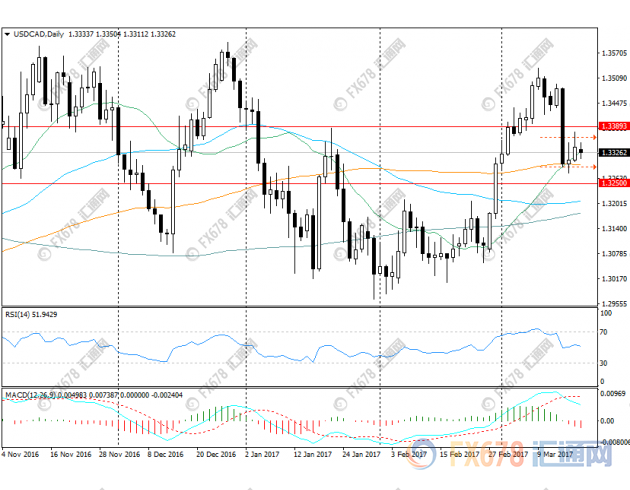This screenshot has height=490, width=630.
Task: Select the black 1.33262 current price tag
Action: click(x=614, y=153)
